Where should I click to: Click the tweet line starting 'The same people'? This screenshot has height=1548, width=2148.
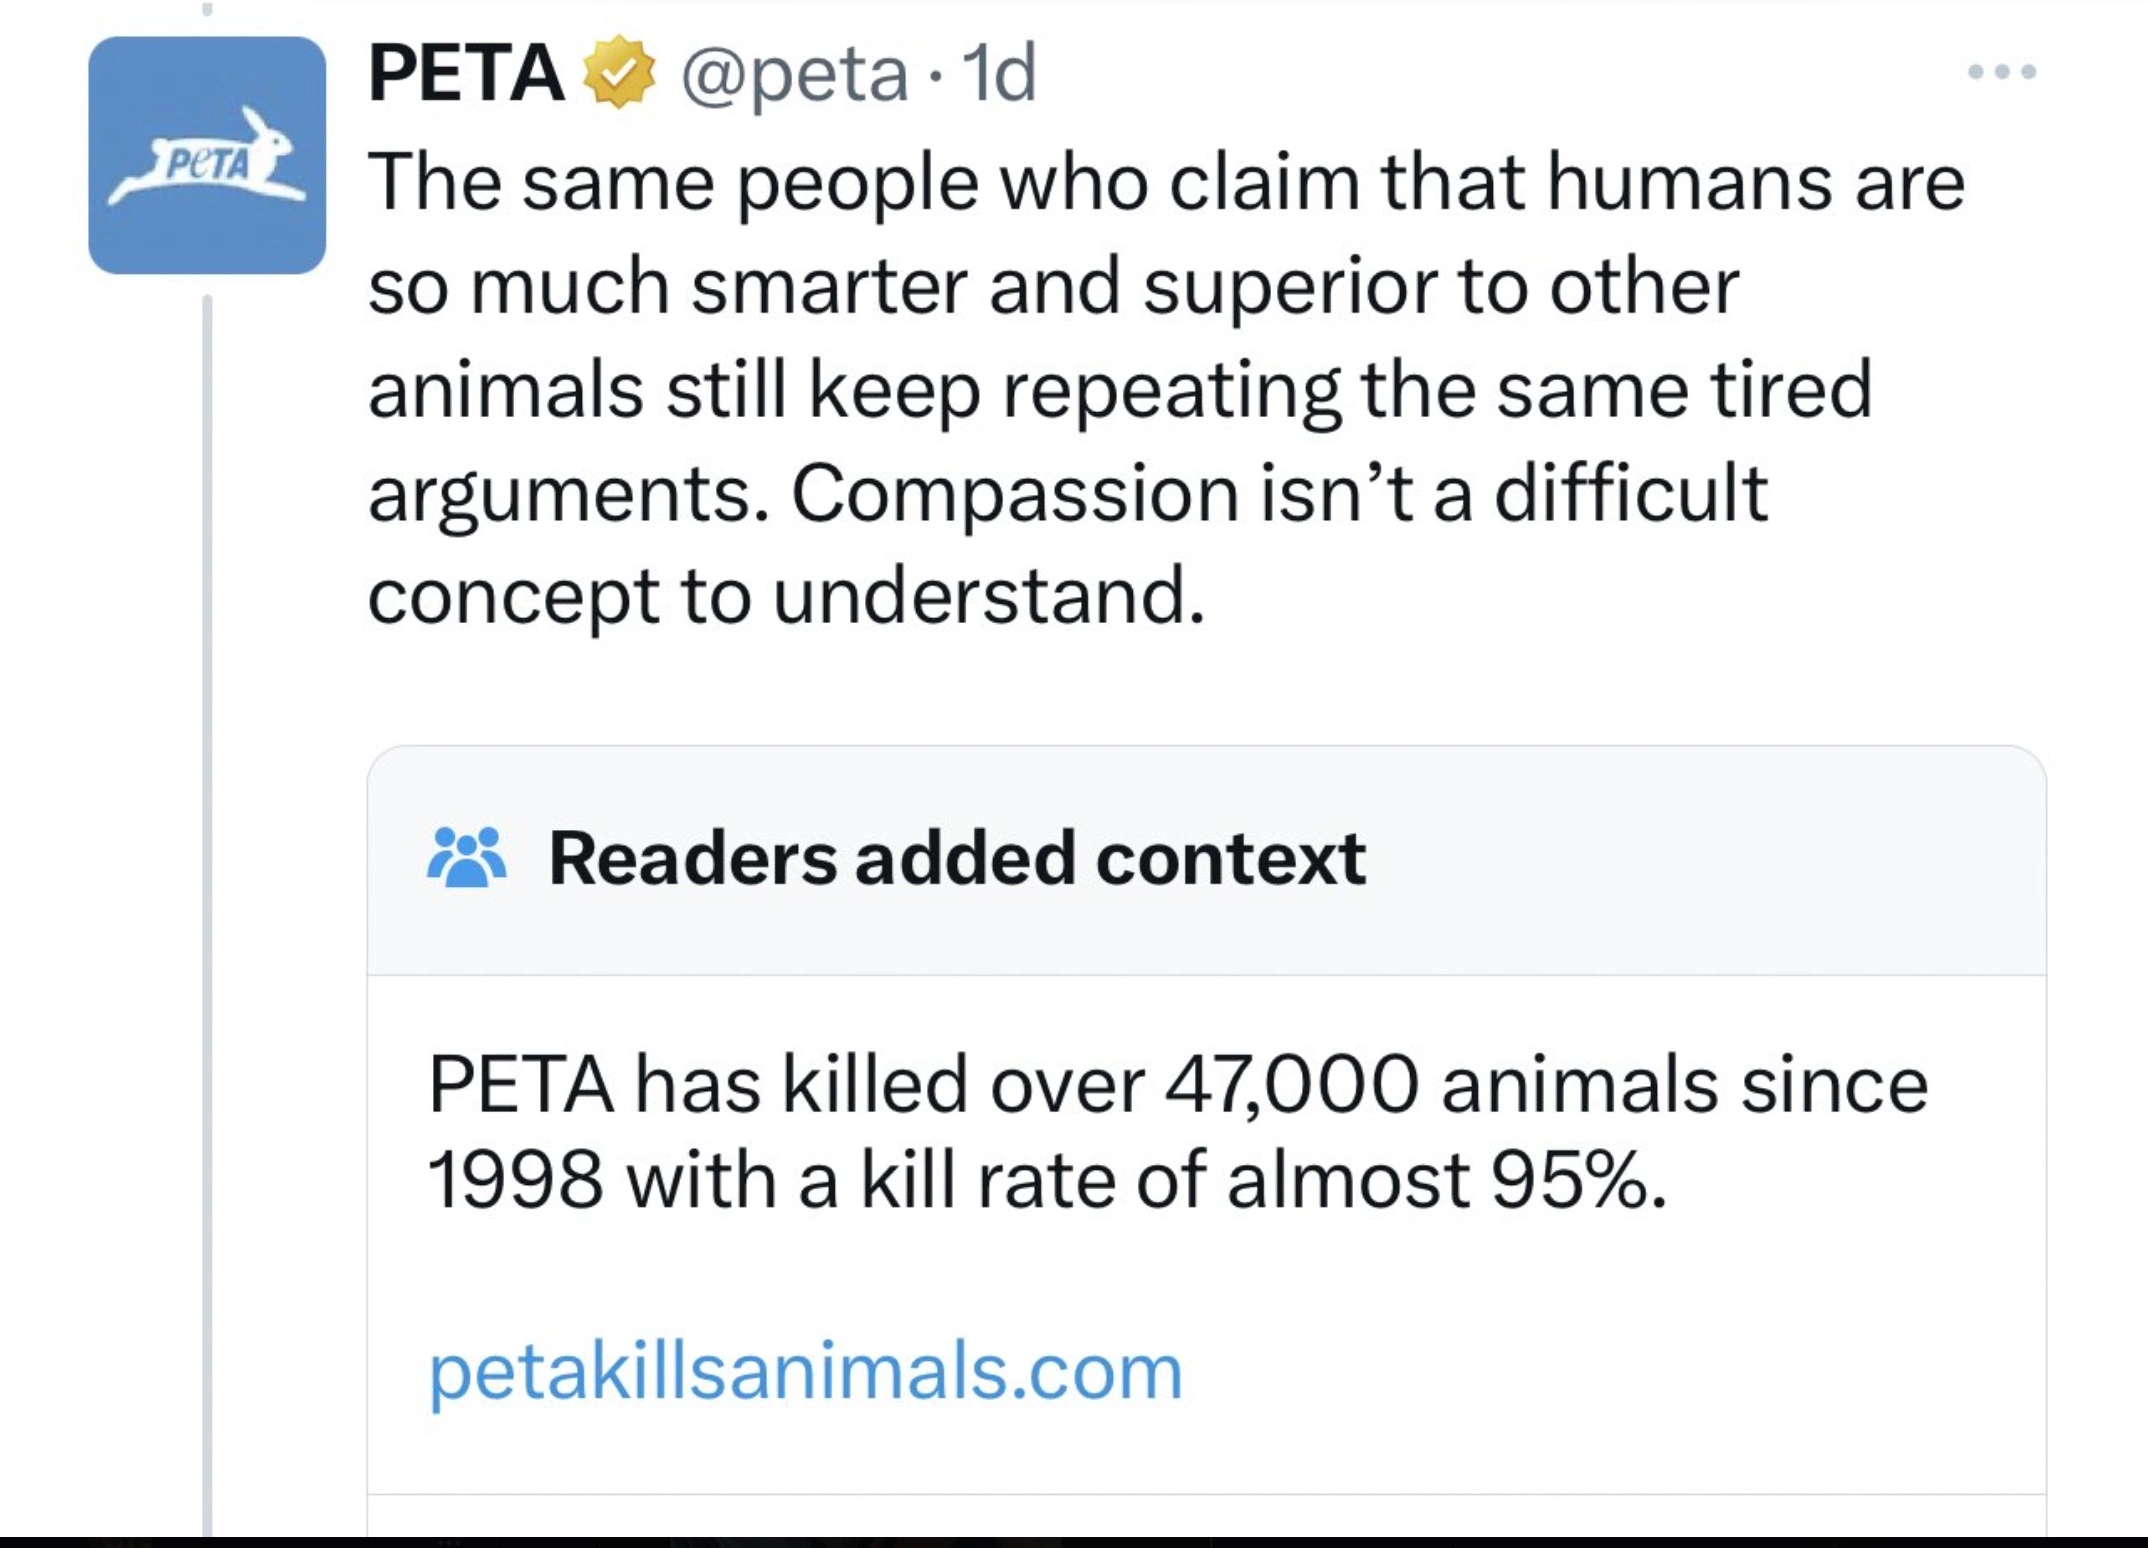click(x=1166, y=183)
